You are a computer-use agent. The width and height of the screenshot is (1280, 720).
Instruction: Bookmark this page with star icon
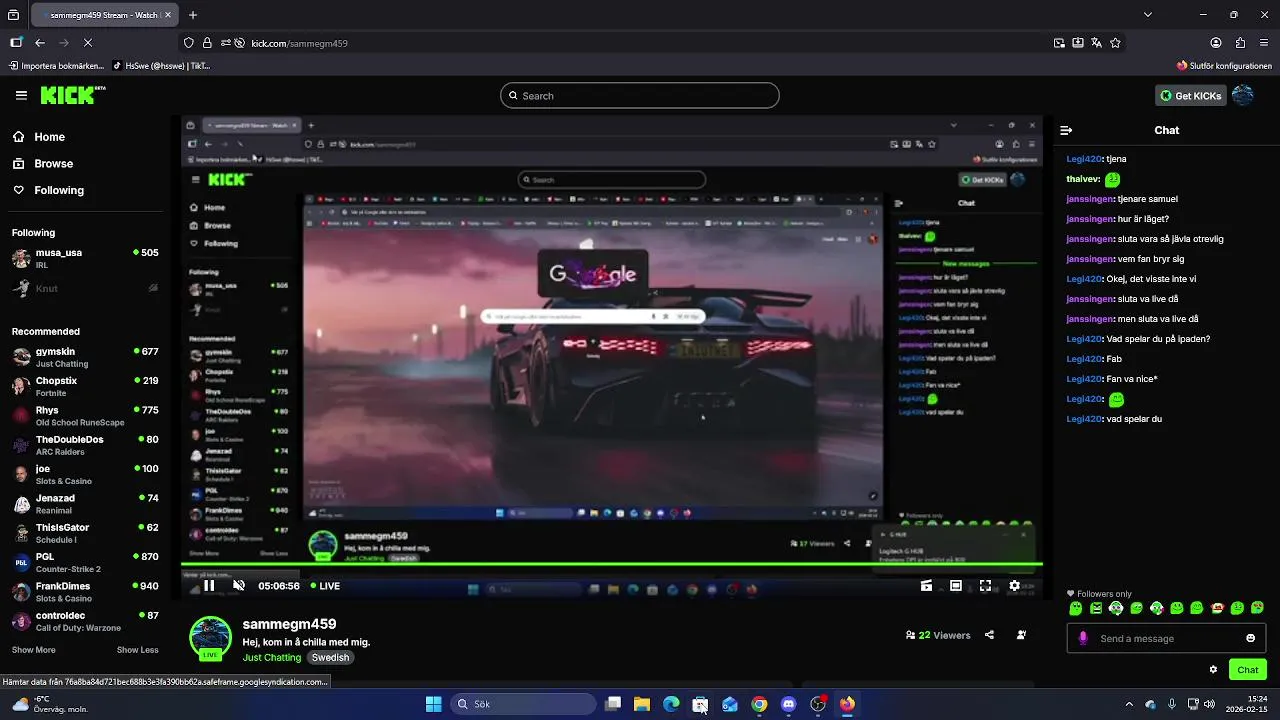pyautogui.click(x=1115, y=43)
